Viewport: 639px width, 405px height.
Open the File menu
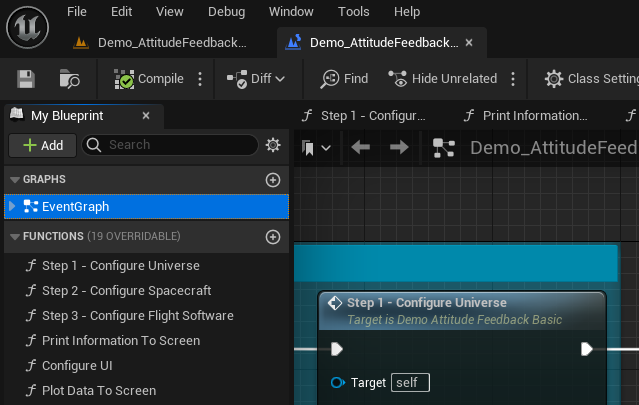coord(77,11)
